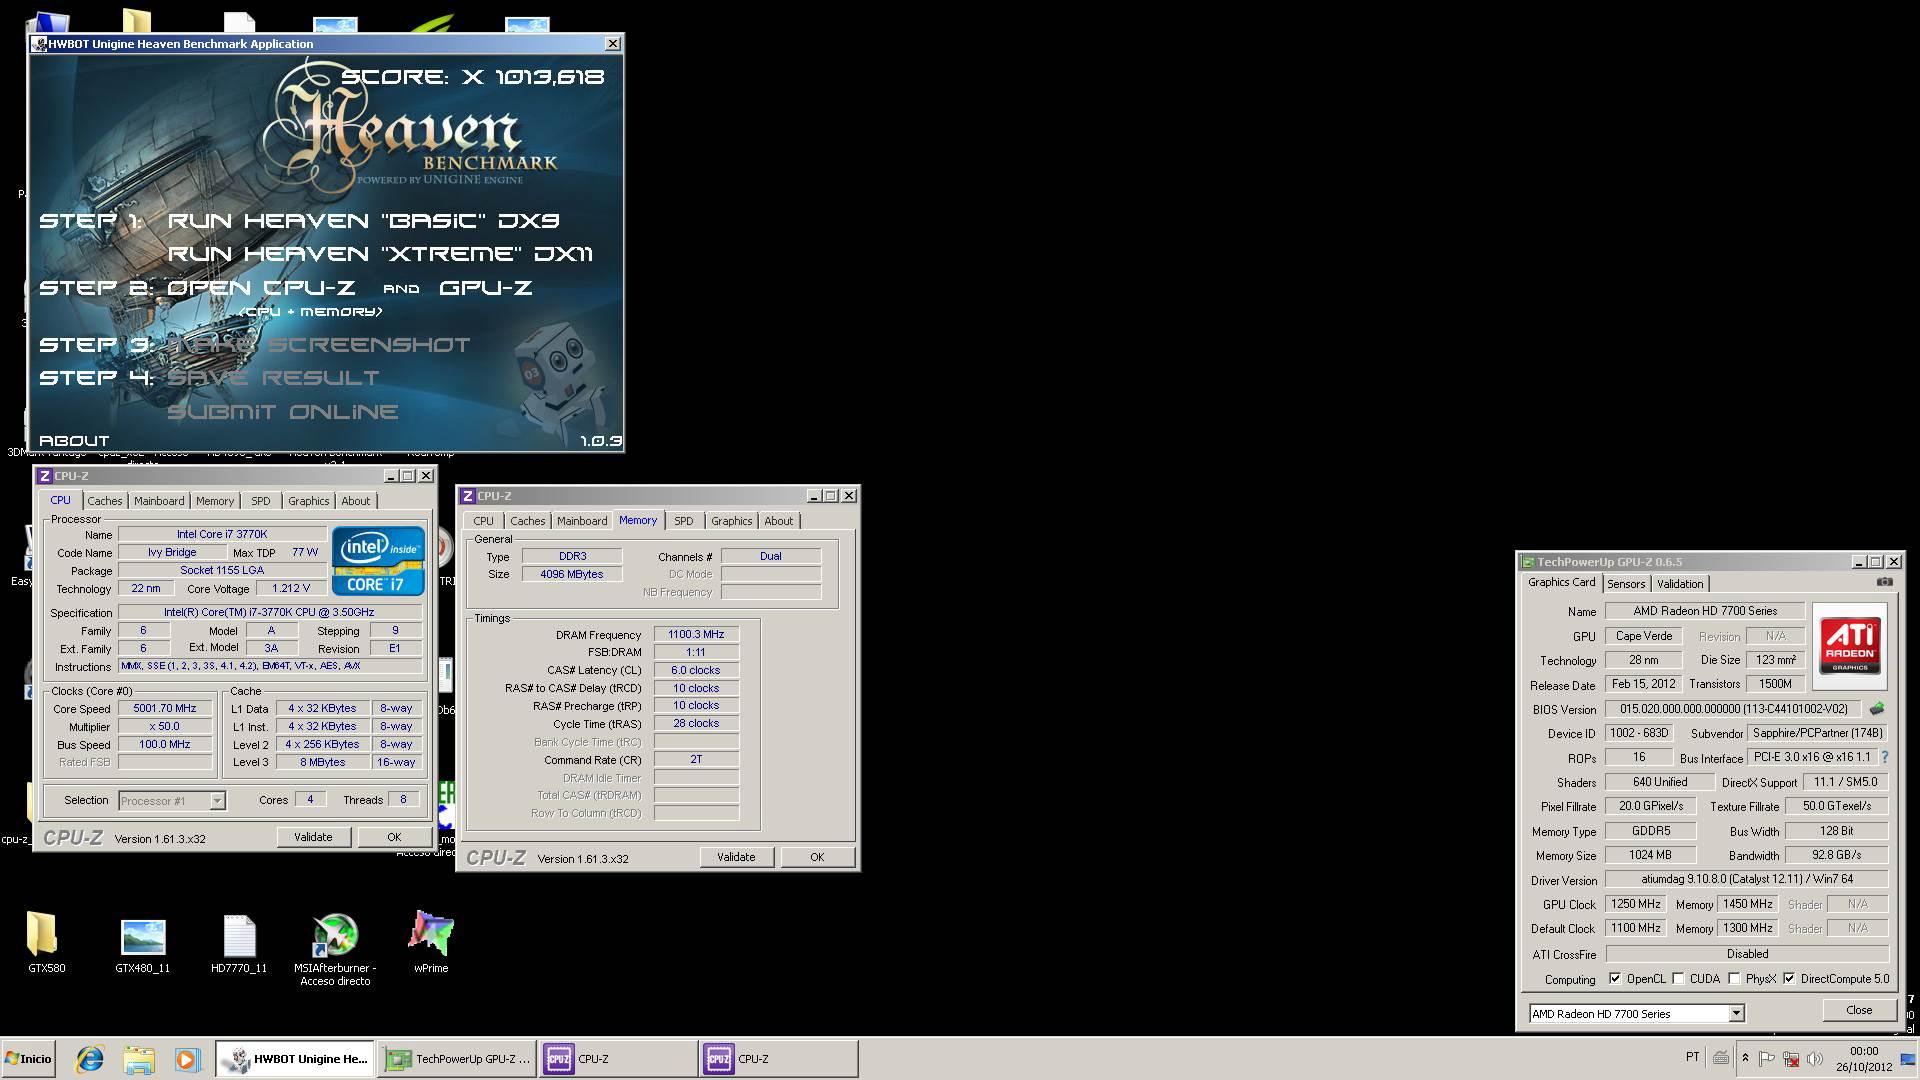Toggle the PhysX checkbox in GPU-Z
Screen dimensions: 1920x1080
1734,979
